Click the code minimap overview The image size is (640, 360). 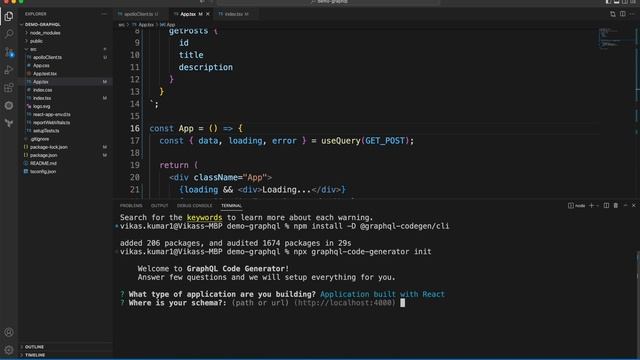pyautogui.click(x=616, y=39)
